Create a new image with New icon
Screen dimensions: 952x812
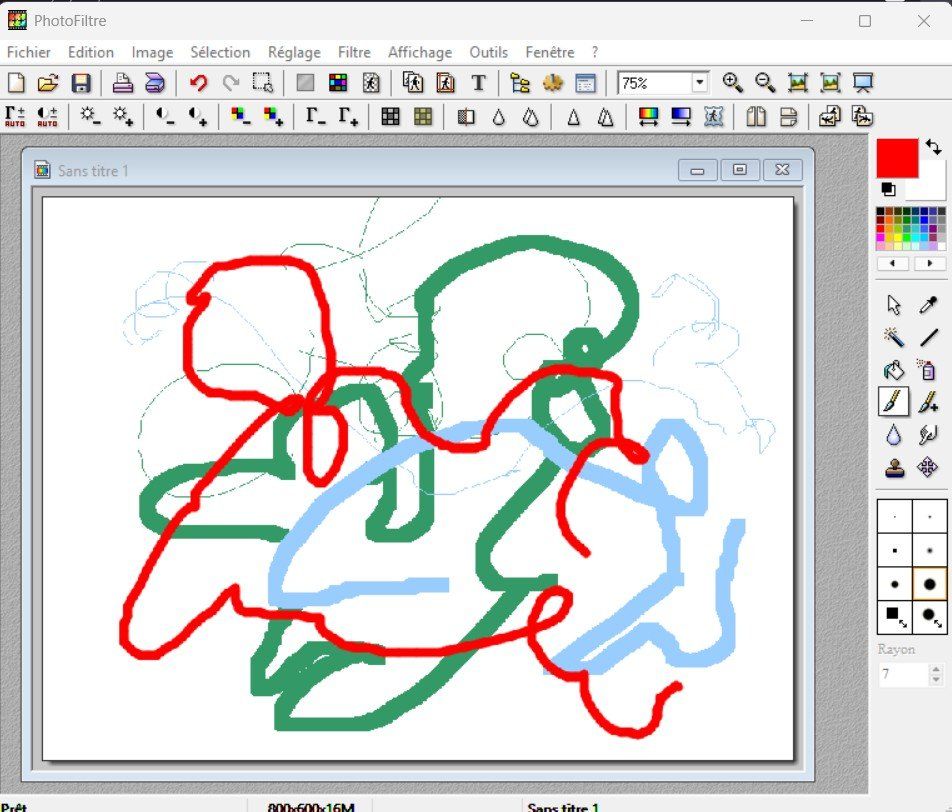16,83
